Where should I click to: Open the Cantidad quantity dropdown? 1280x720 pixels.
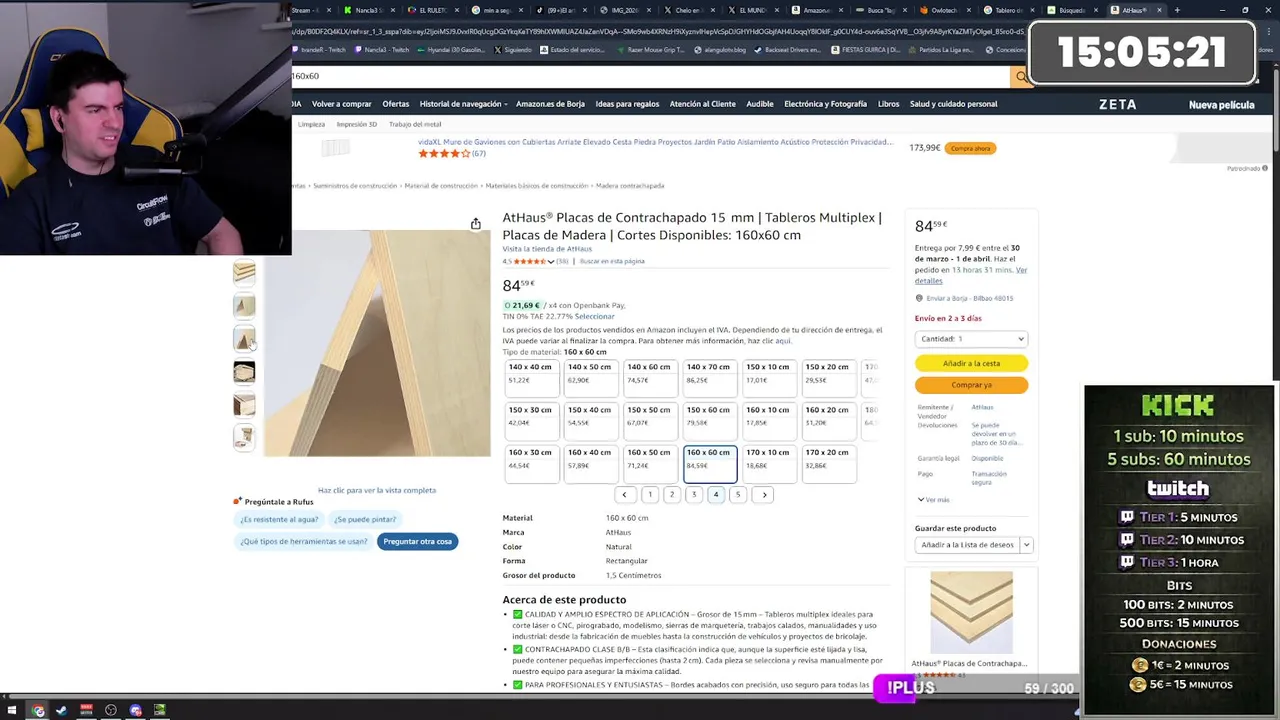pyautogui.click(x=971, y=339)
